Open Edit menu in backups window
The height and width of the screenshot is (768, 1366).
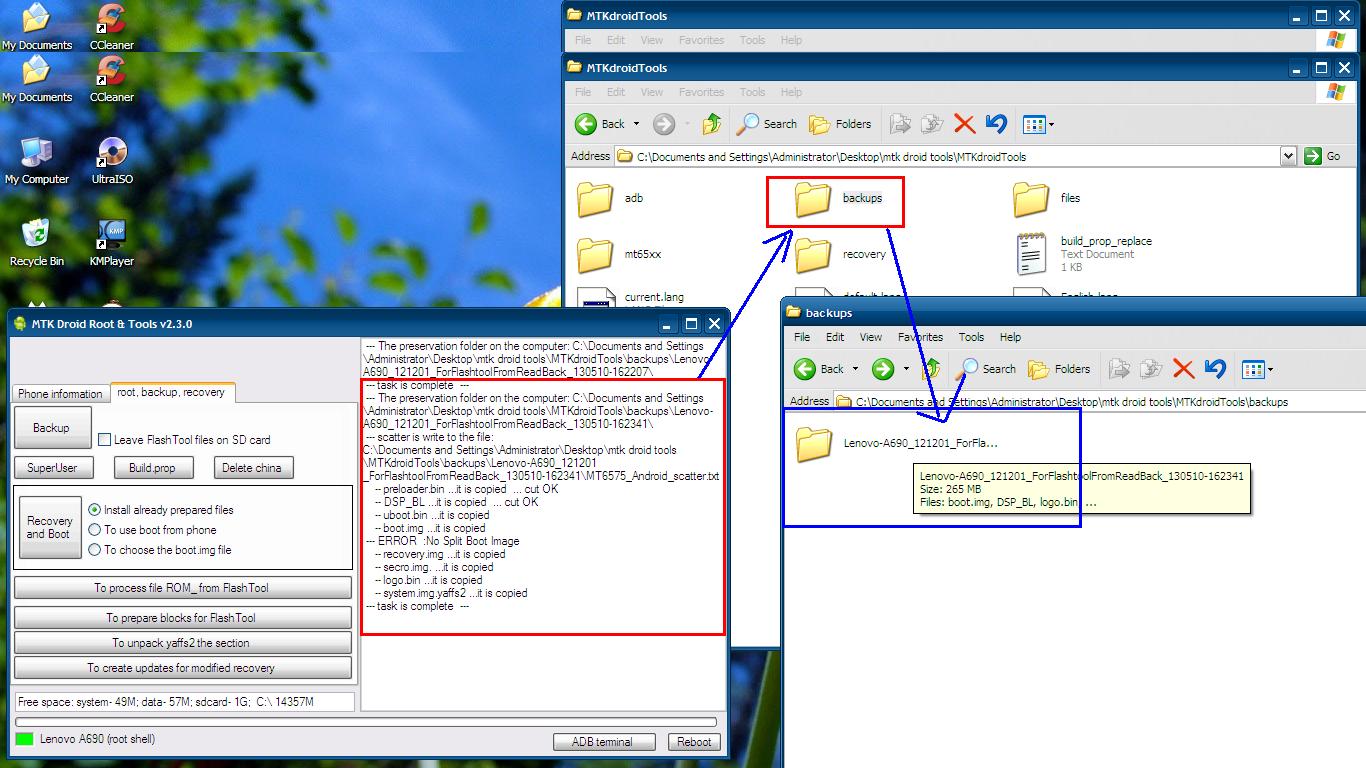coord(835,337)
